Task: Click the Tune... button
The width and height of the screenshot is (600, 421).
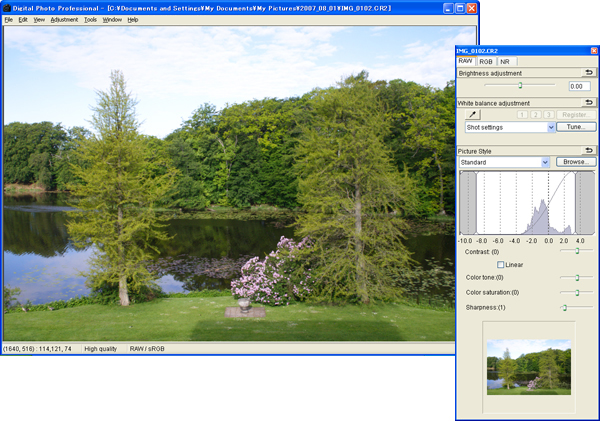Action: point(575,128)
